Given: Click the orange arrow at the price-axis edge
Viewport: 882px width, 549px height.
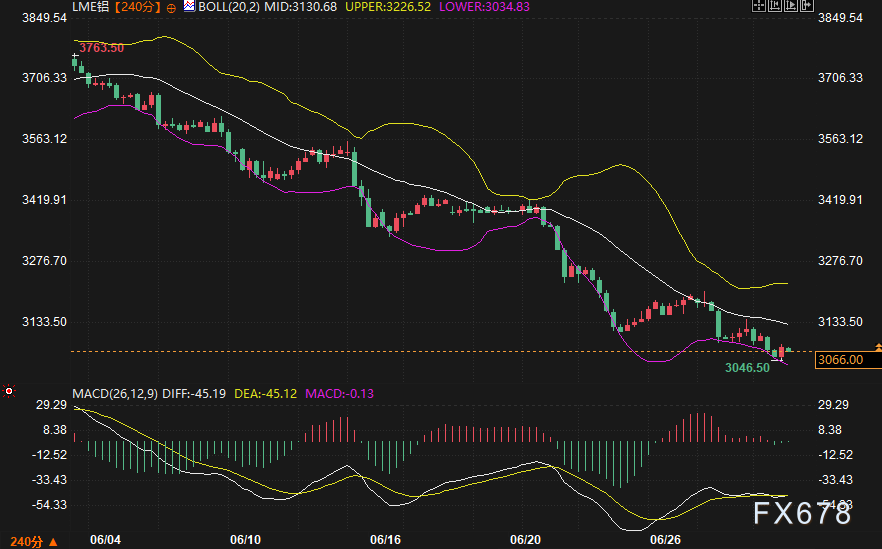Looking at the screenshot, I should tap(878, 348).
